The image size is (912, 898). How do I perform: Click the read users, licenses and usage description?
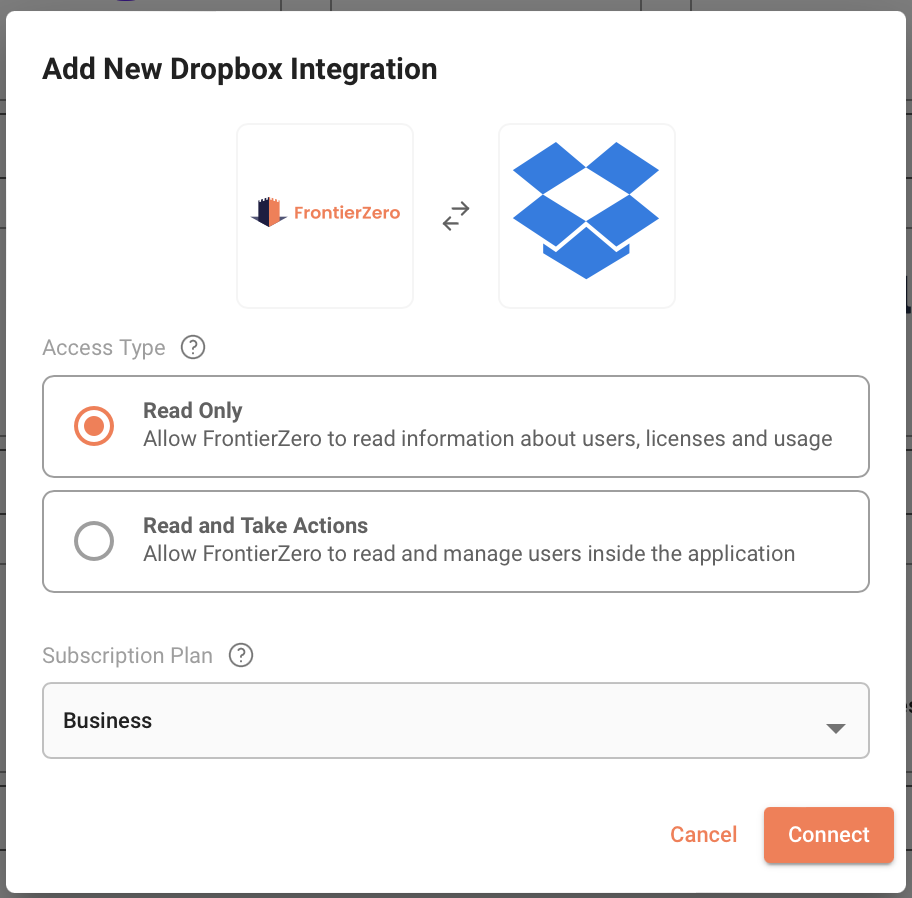tap(487, 439)
